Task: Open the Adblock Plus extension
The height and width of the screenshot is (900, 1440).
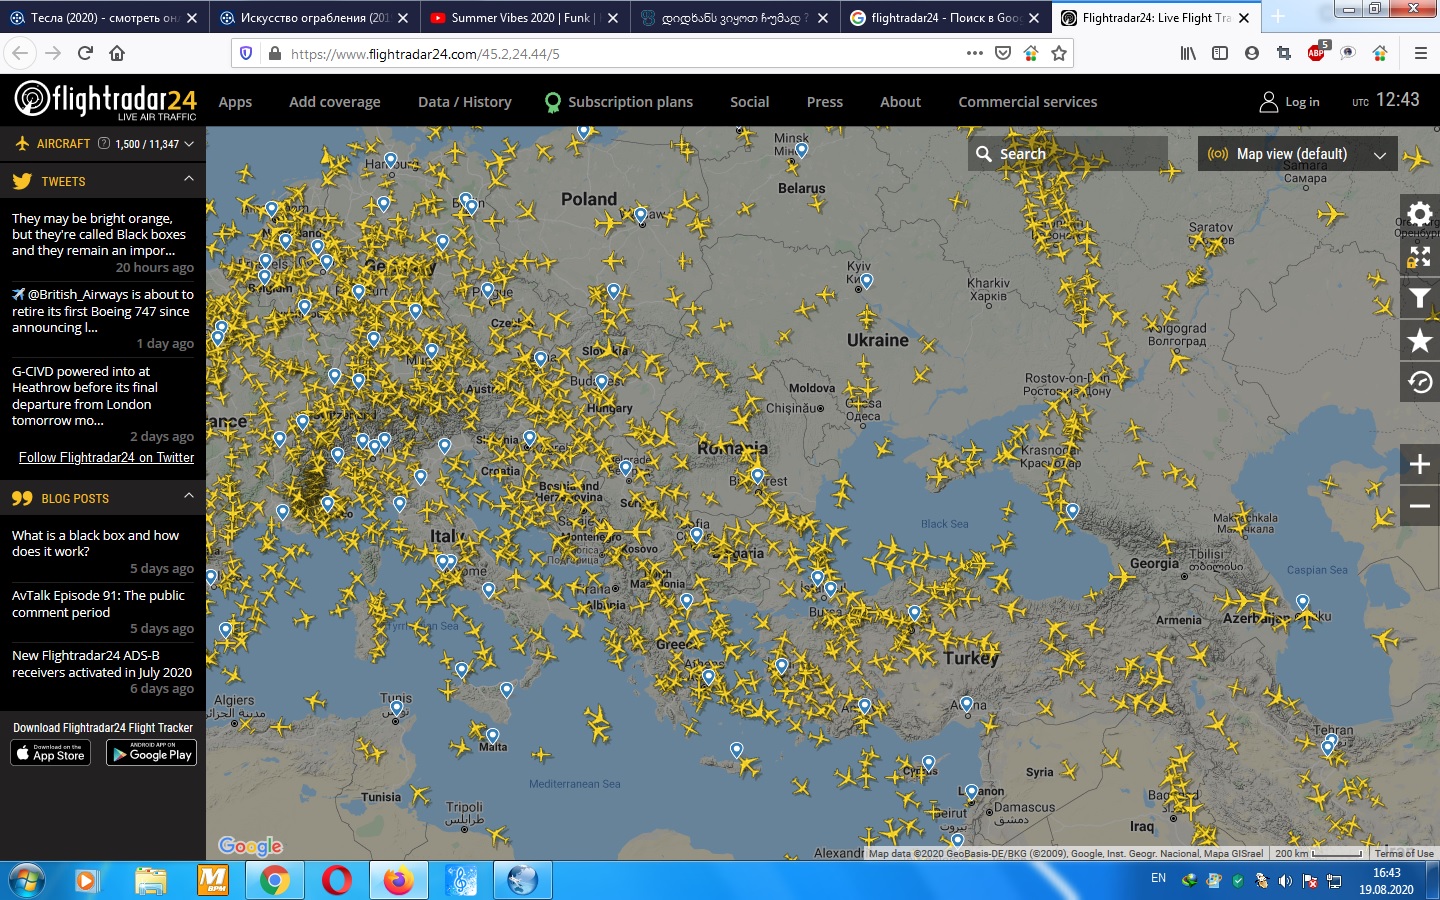Action: point(1317,52)
